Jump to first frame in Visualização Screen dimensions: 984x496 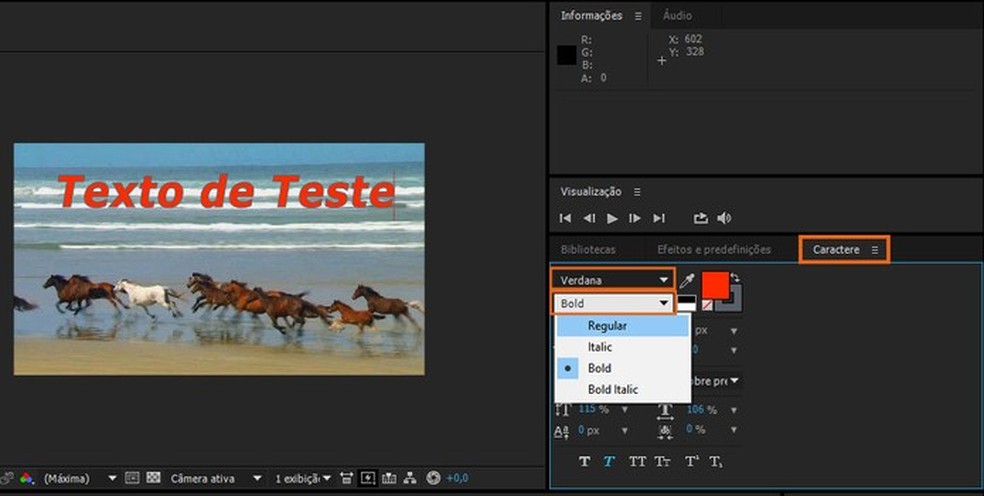566,218
